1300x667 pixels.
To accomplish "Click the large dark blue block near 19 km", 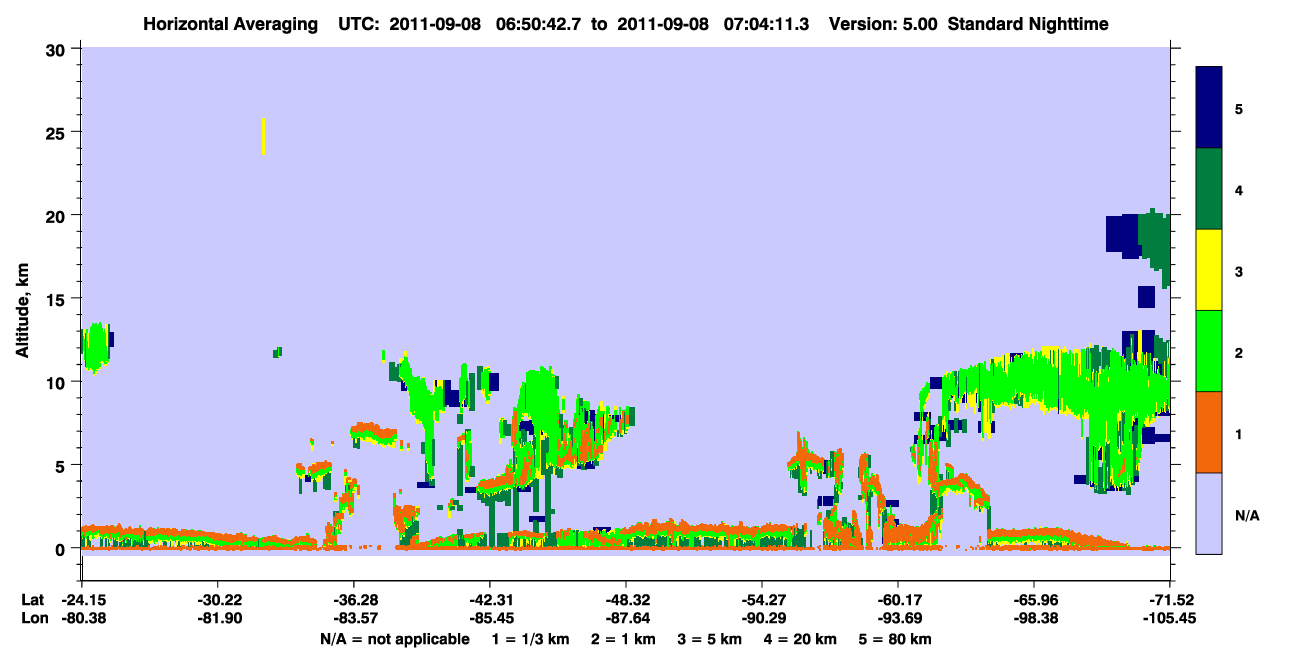I will [1122, 233].
